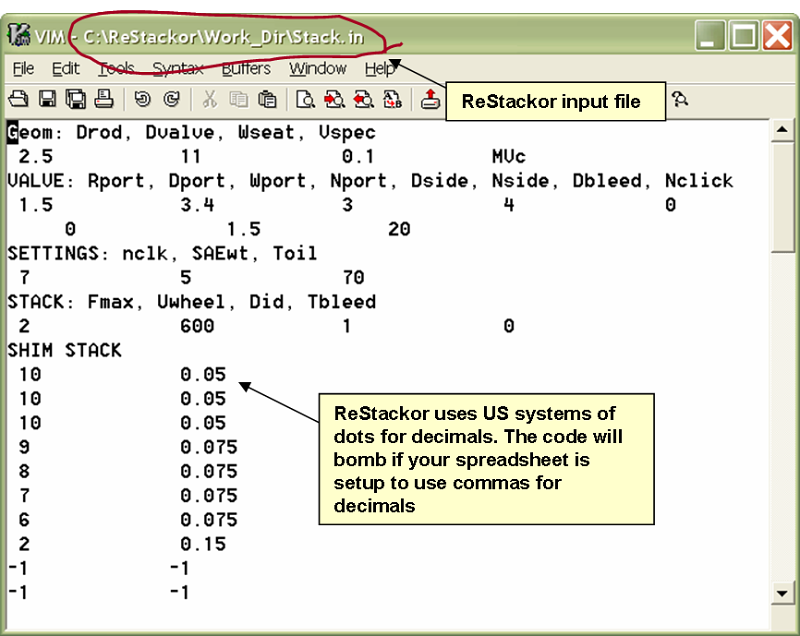Click the '8' shim diameter value
The width and height of the screenshot is (800, 636).
point(24,471)
